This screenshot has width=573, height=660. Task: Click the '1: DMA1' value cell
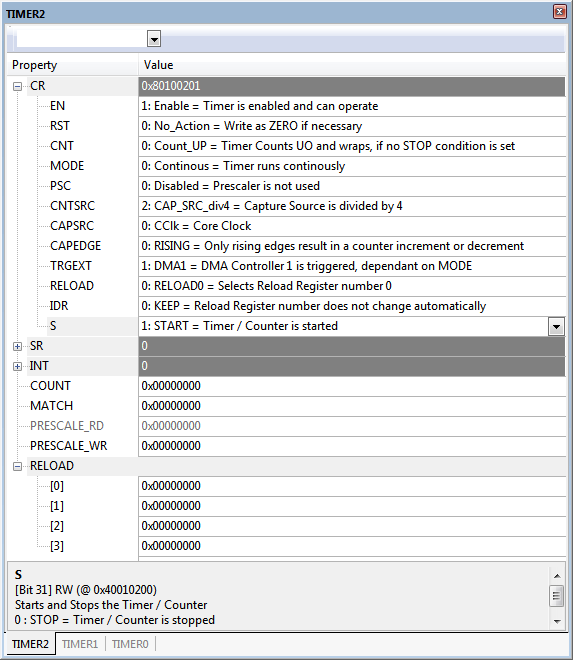[352, 266]
